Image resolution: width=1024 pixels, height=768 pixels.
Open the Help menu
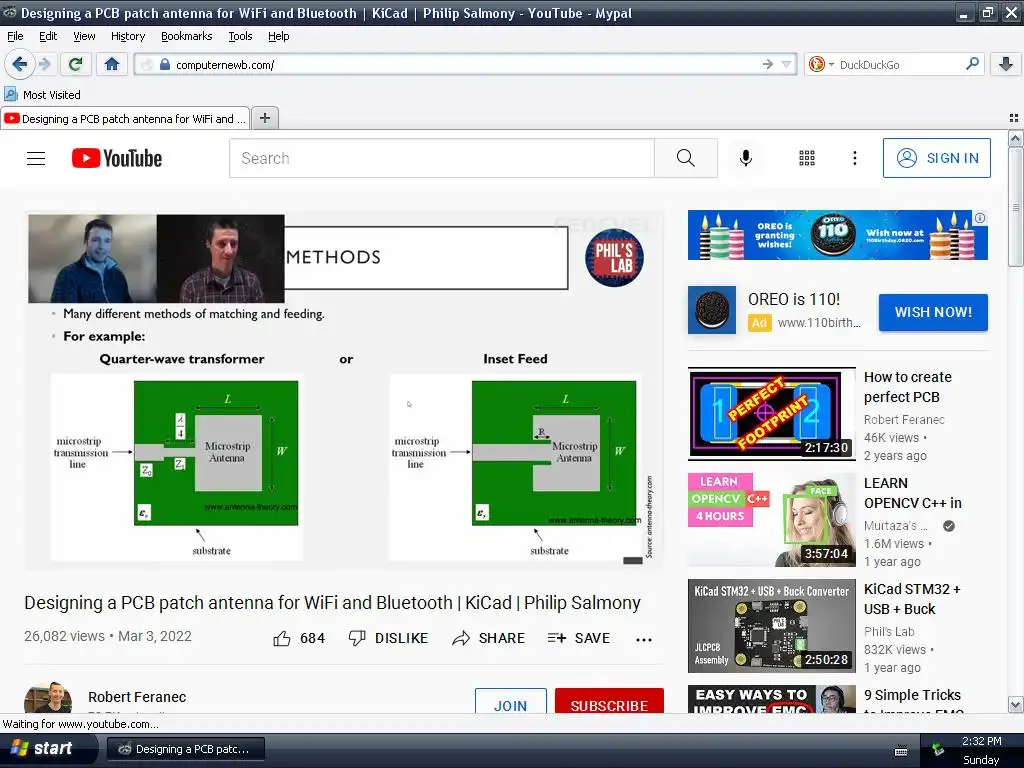click(x=278, y=36)
